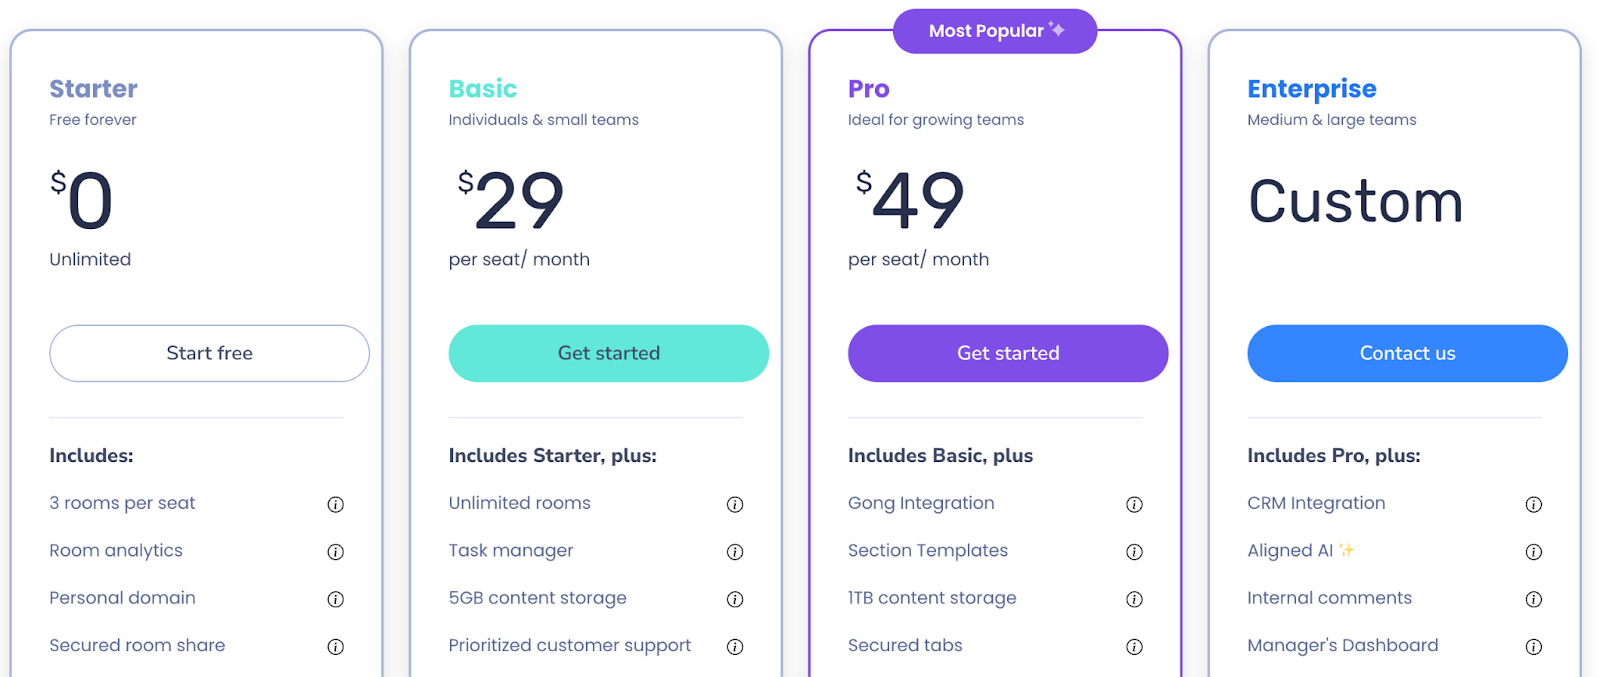Click info icon for 5GB content storage
Image resolution: width=1600 pixels, height=677 pixels.
click(735, 599)
